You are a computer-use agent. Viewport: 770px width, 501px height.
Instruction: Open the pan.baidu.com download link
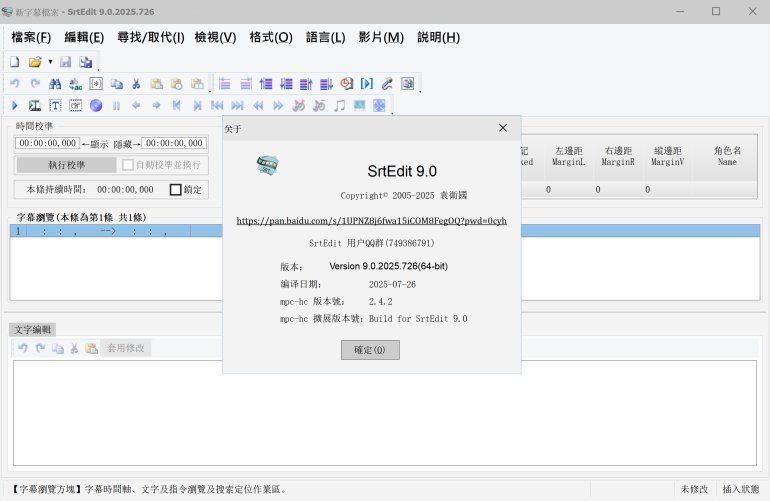pyautogui.click(x=371, y=221)
